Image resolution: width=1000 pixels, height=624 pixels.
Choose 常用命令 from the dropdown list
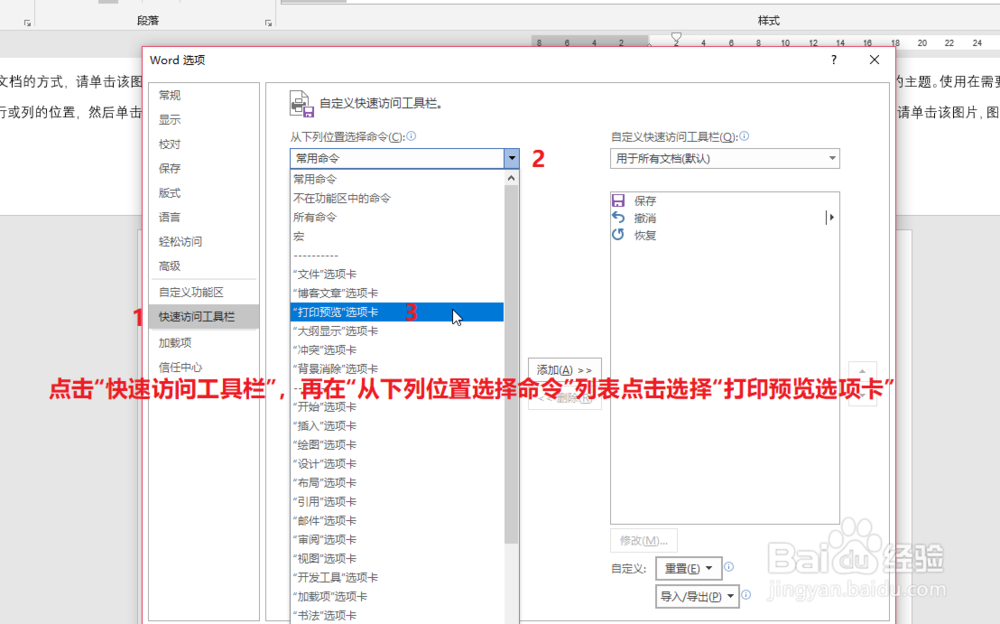(x=397, y=179)
